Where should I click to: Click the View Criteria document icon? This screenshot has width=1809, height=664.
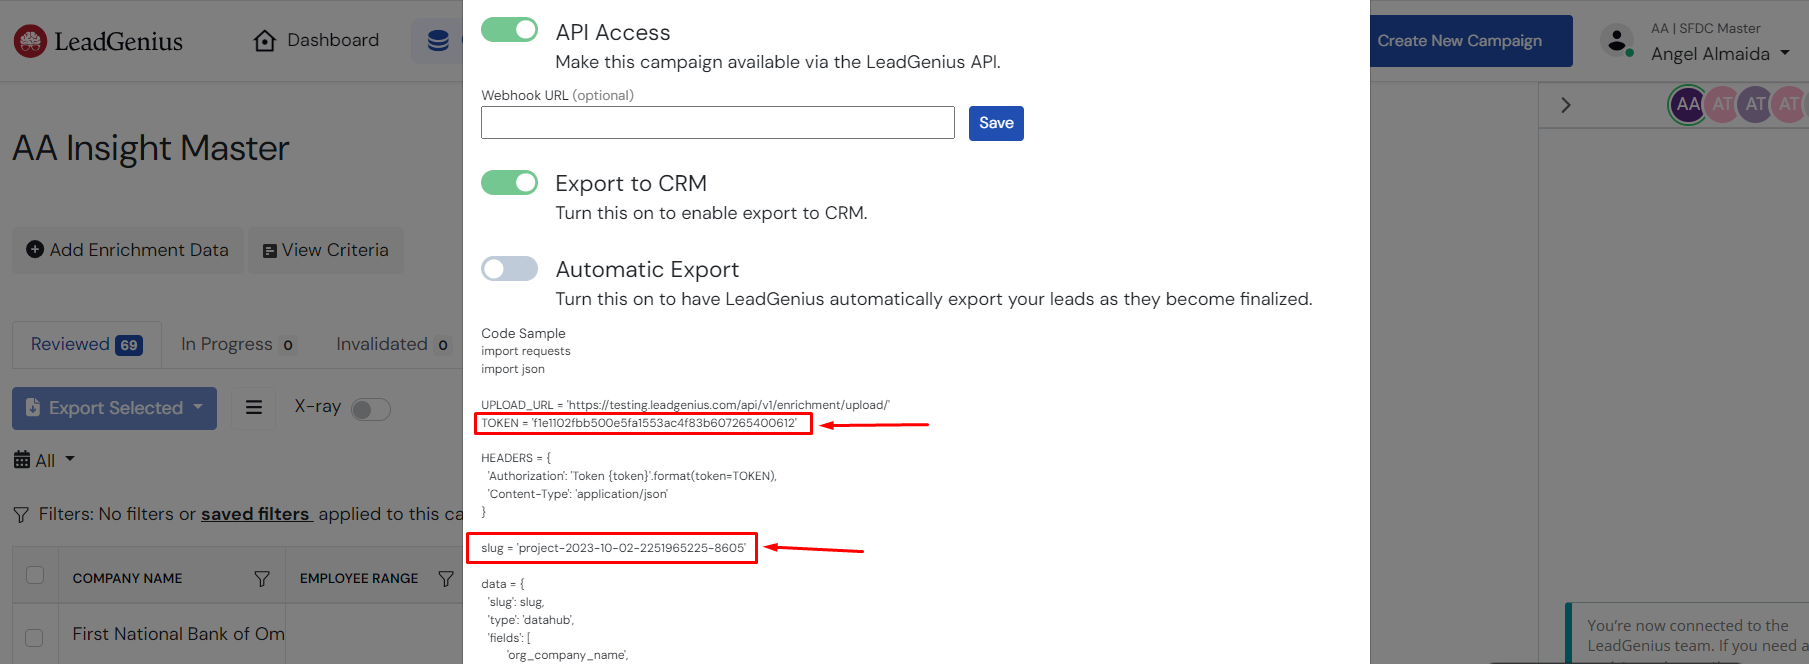point(269,251)
